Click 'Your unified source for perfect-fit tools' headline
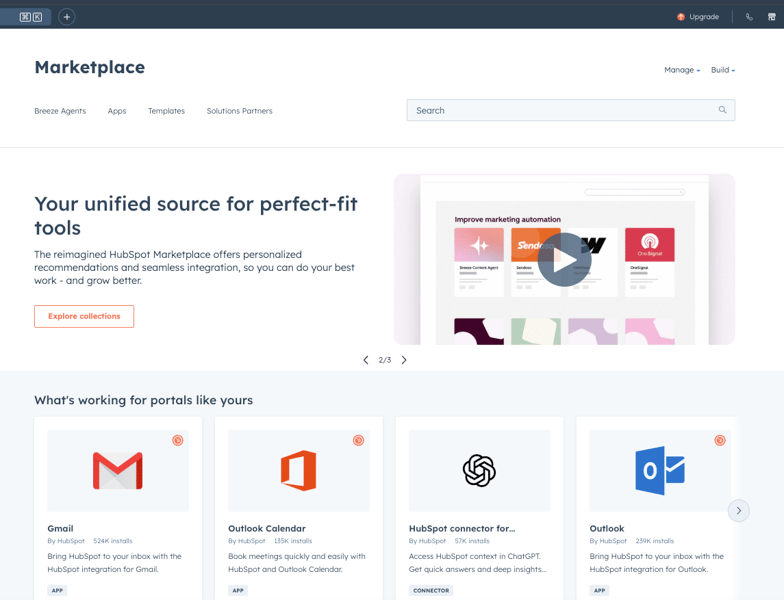 point(196,216)
